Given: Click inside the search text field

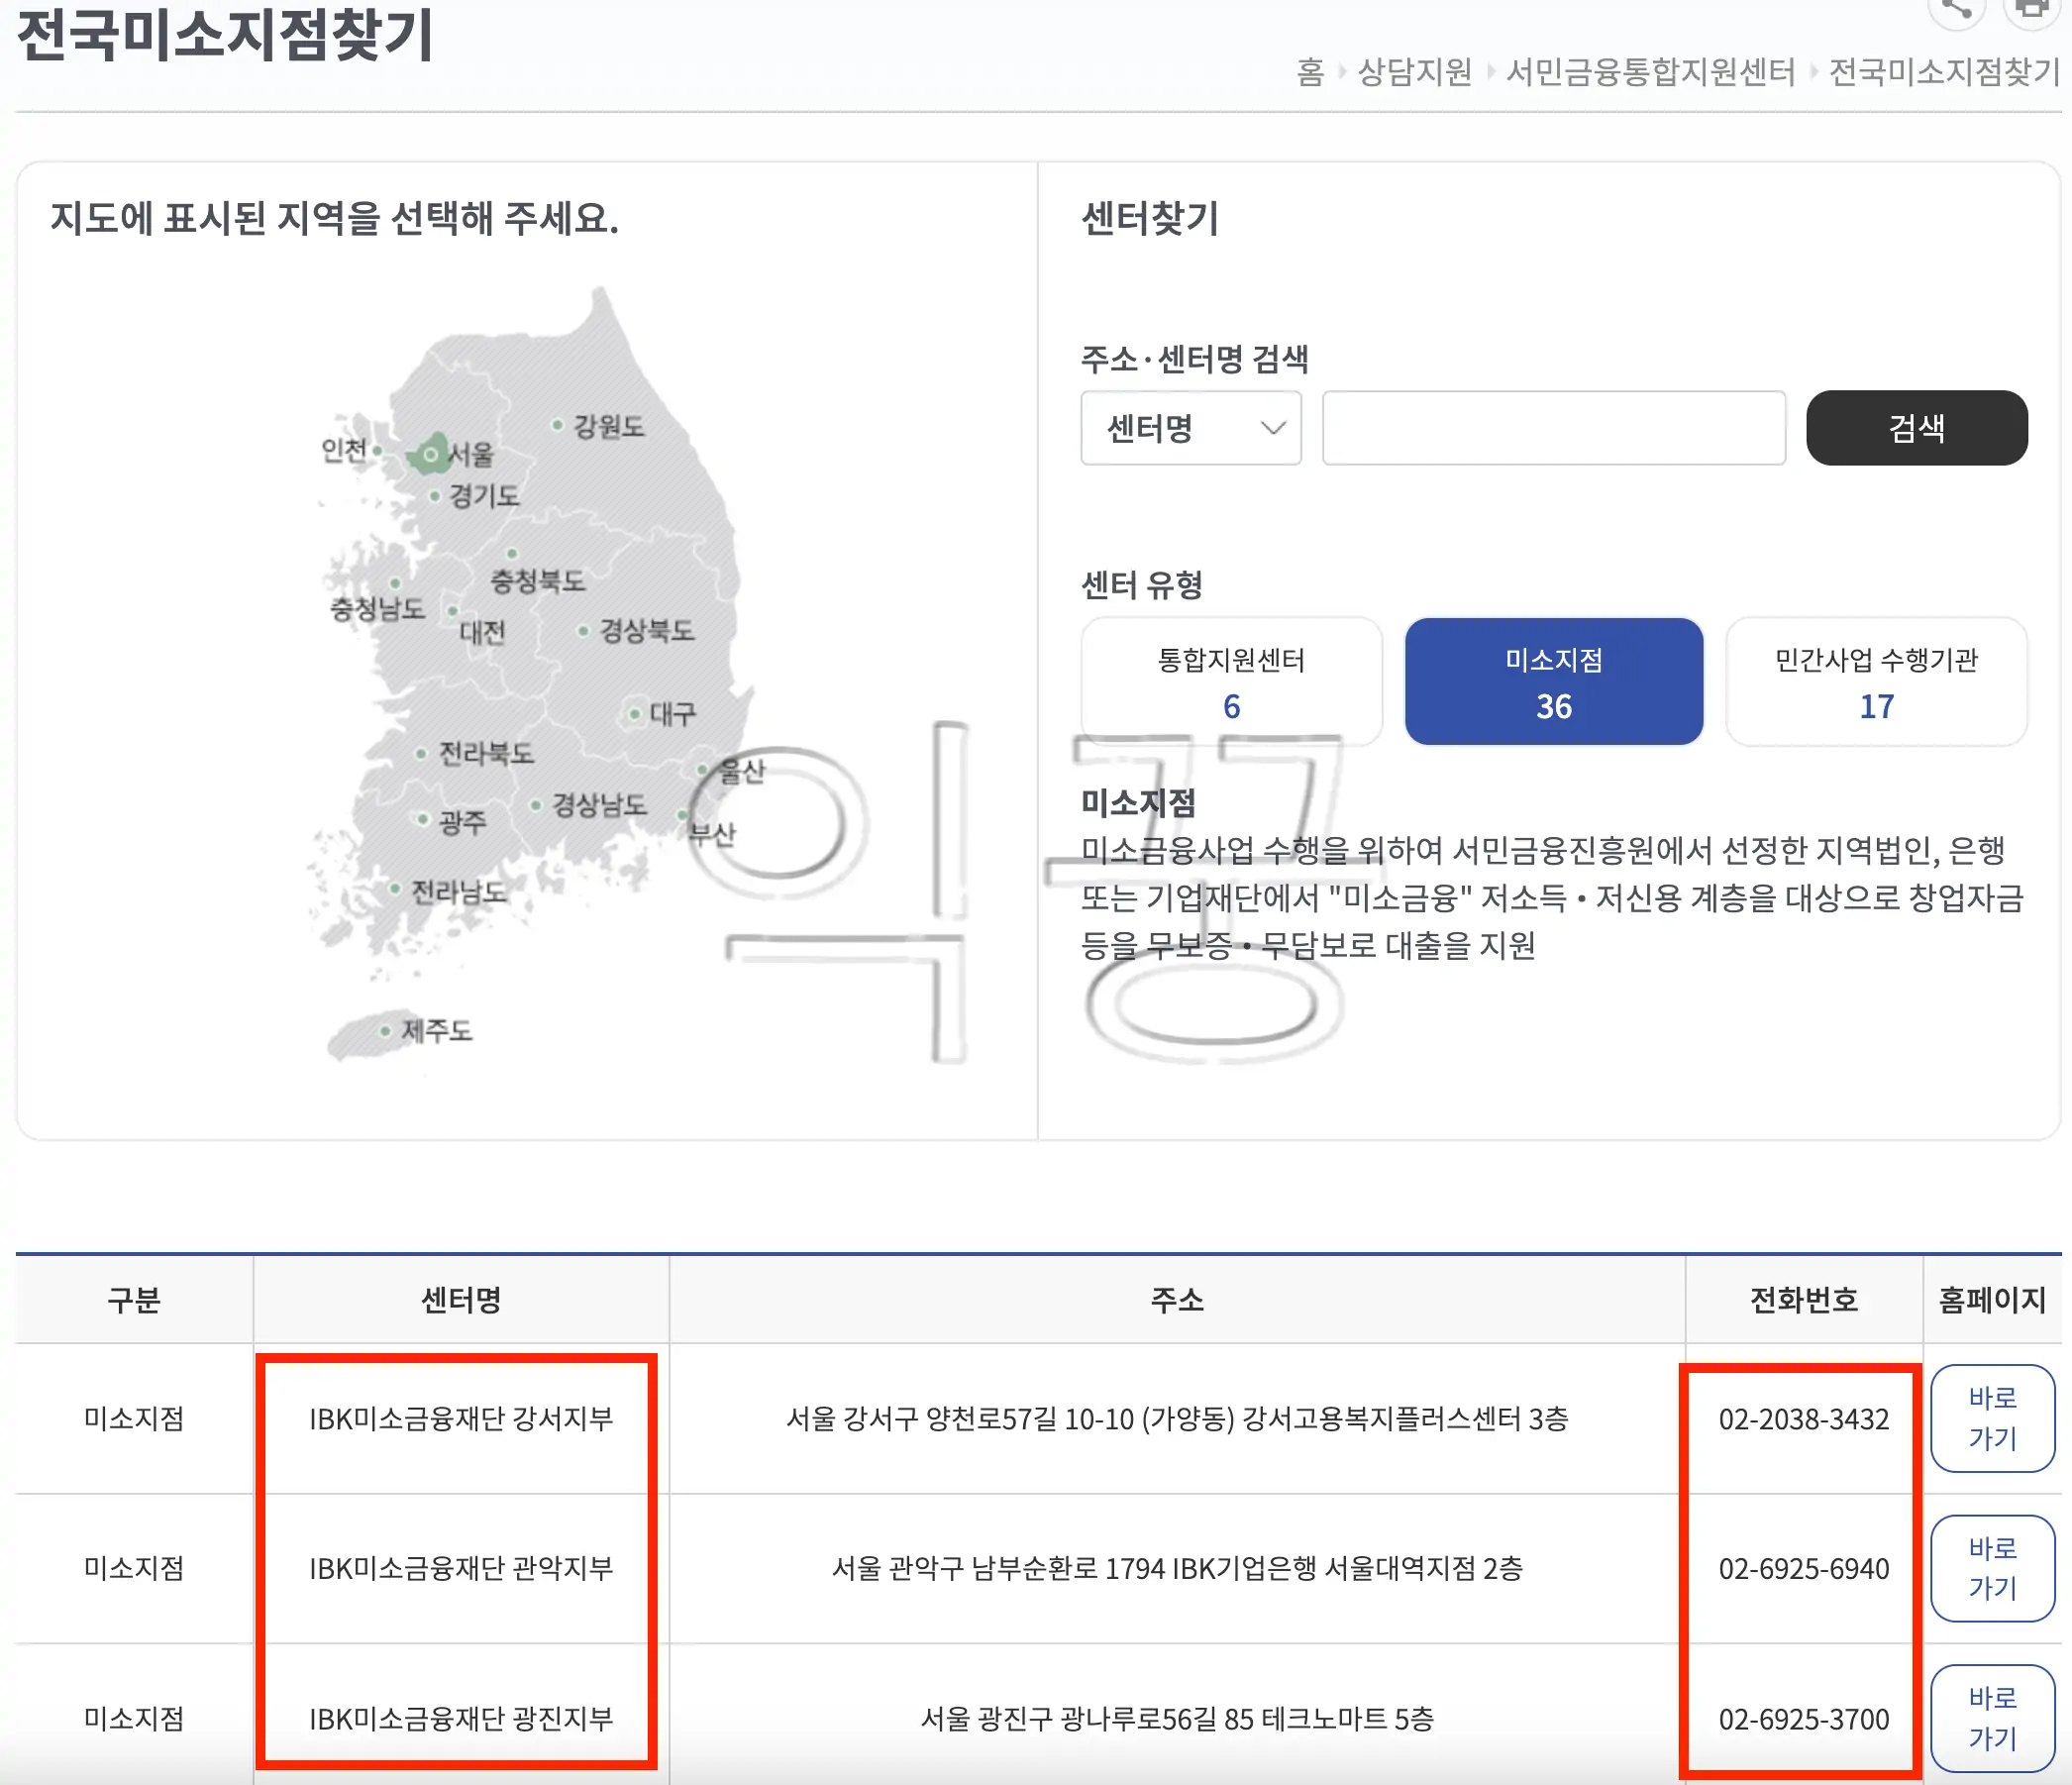Looking at the screenshot, I should point(1552,428).
